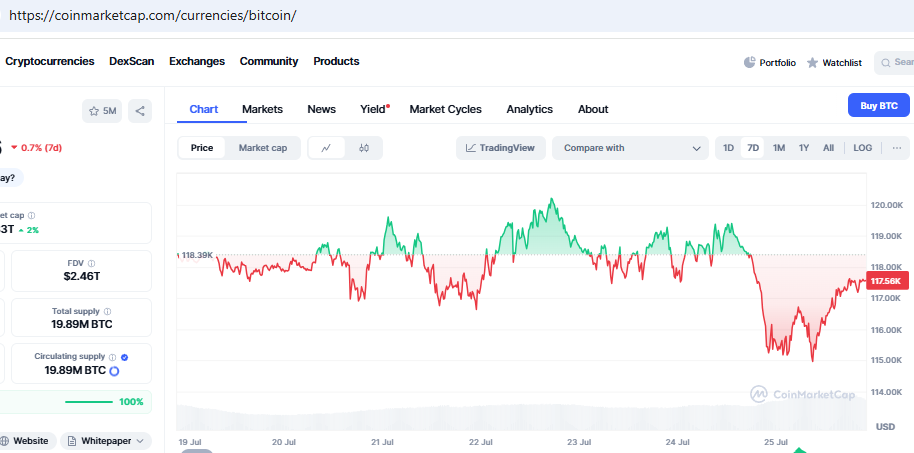
Task: Open Watchlist from the header
Action: [834, 62]
